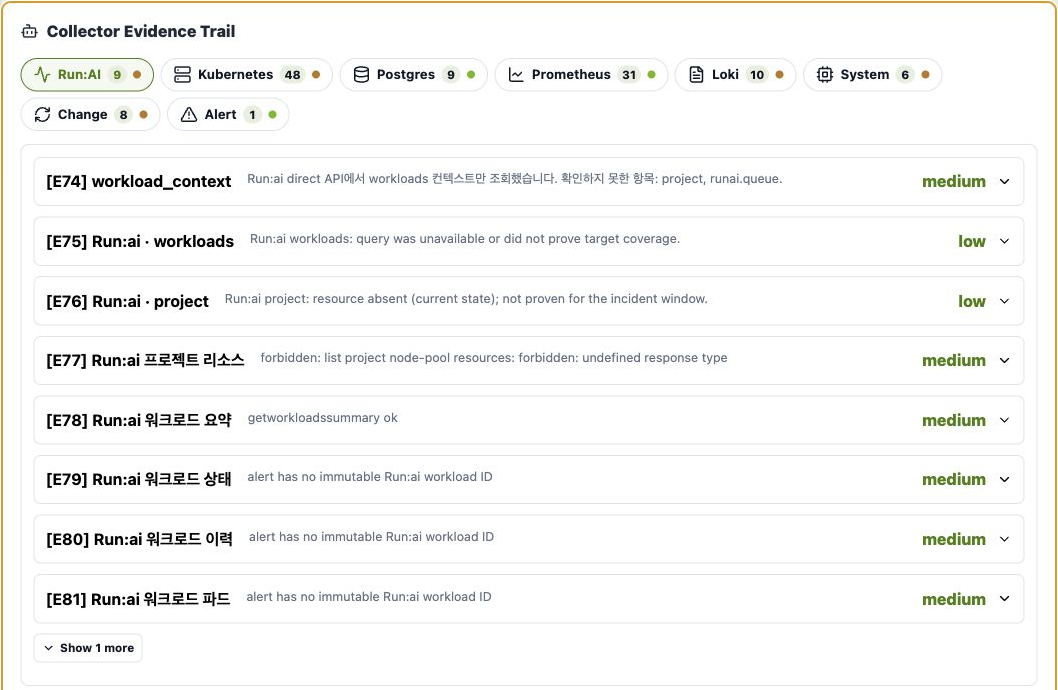
Task: Select the System tab
Action: tap(872, 74)
